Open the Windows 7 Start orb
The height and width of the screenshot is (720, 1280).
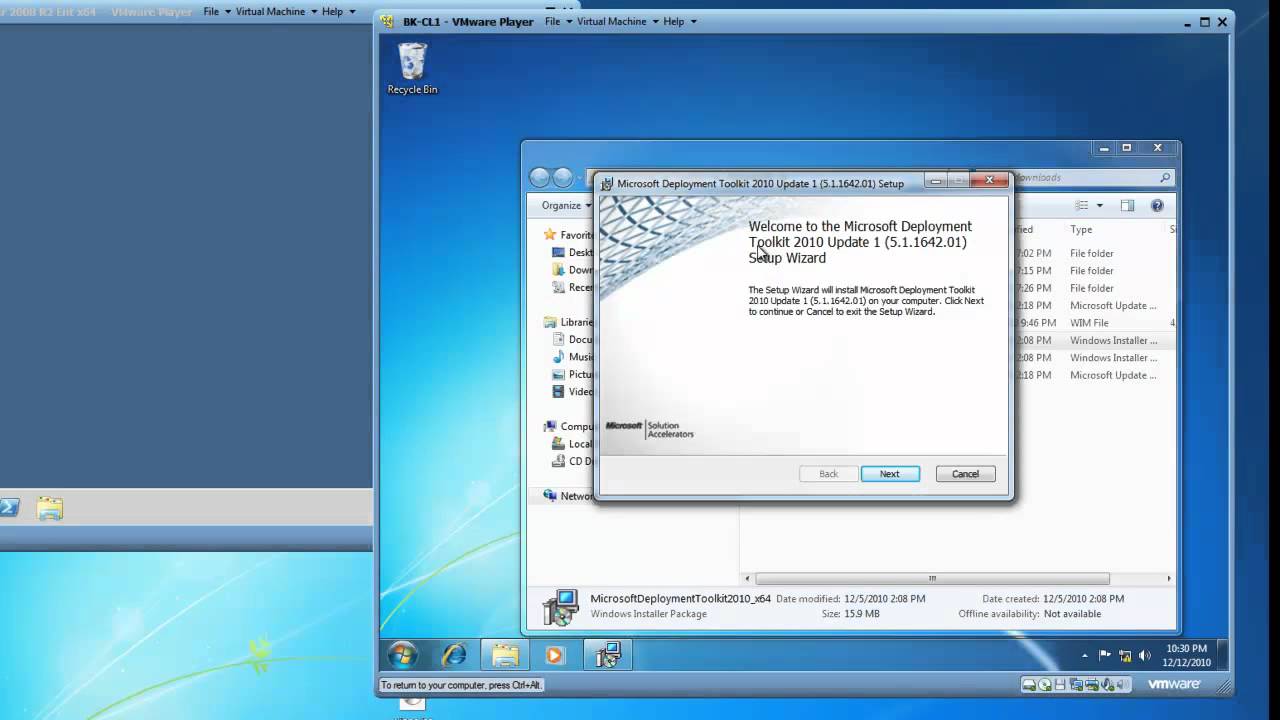click(402, 655)
